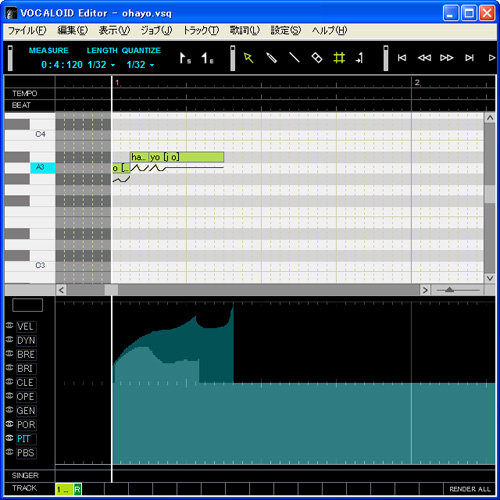Screen dimensions: 500x500
Task: Jump to song end
Action: (x=469, y=58)
